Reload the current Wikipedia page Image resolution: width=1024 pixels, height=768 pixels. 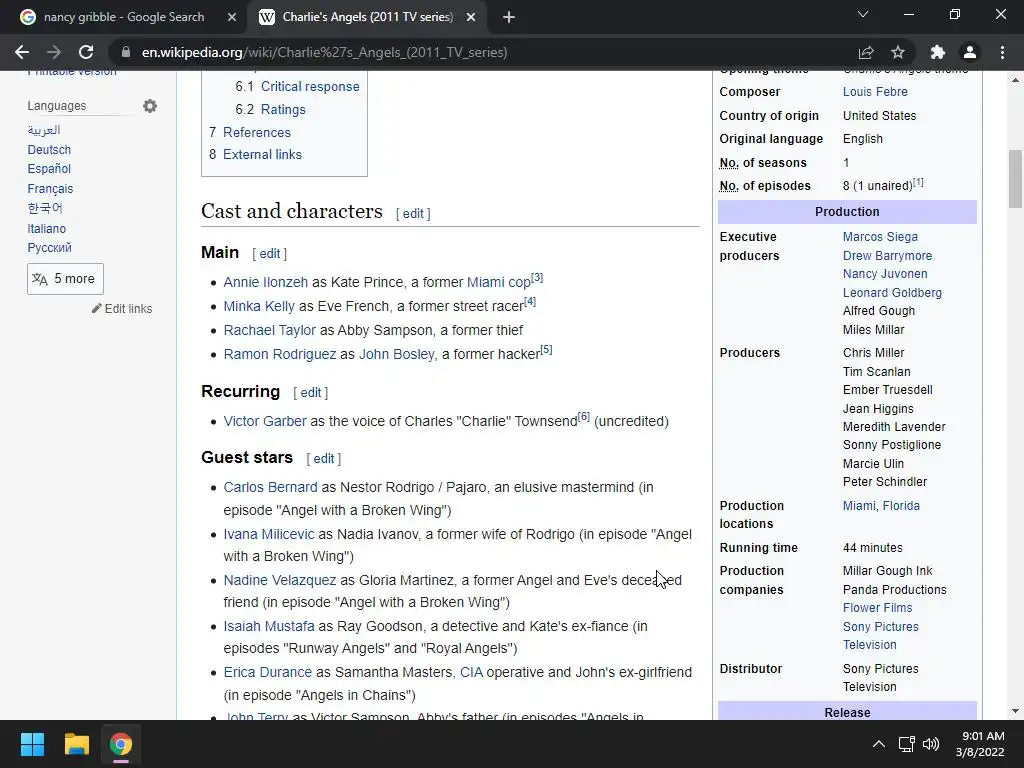click(86, 52)
